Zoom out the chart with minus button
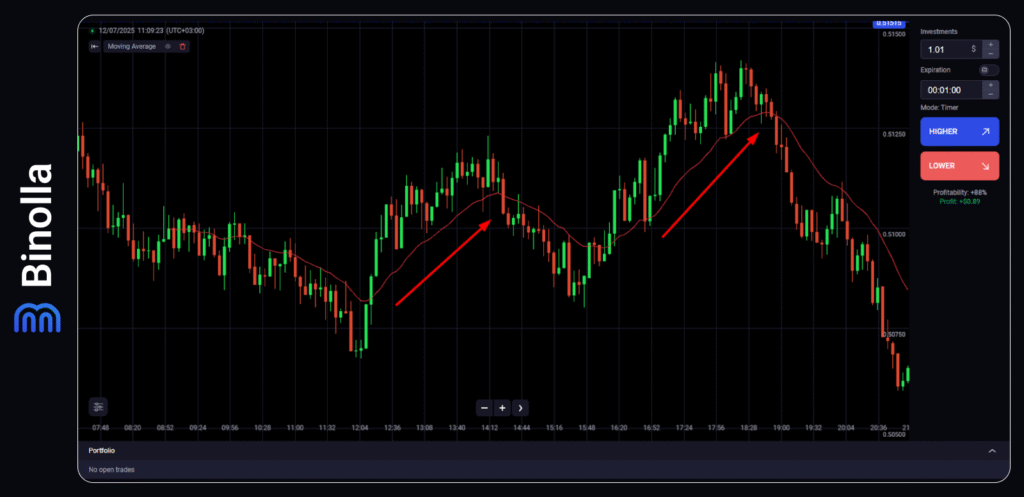Screen dimensions: 1024x497 [x=484, y=408]
